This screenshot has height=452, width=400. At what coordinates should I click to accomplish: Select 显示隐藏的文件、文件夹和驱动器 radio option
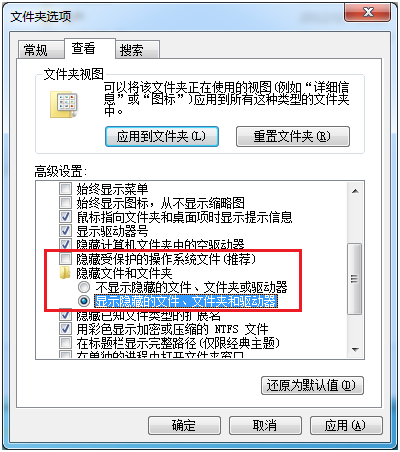pos(84,301)
